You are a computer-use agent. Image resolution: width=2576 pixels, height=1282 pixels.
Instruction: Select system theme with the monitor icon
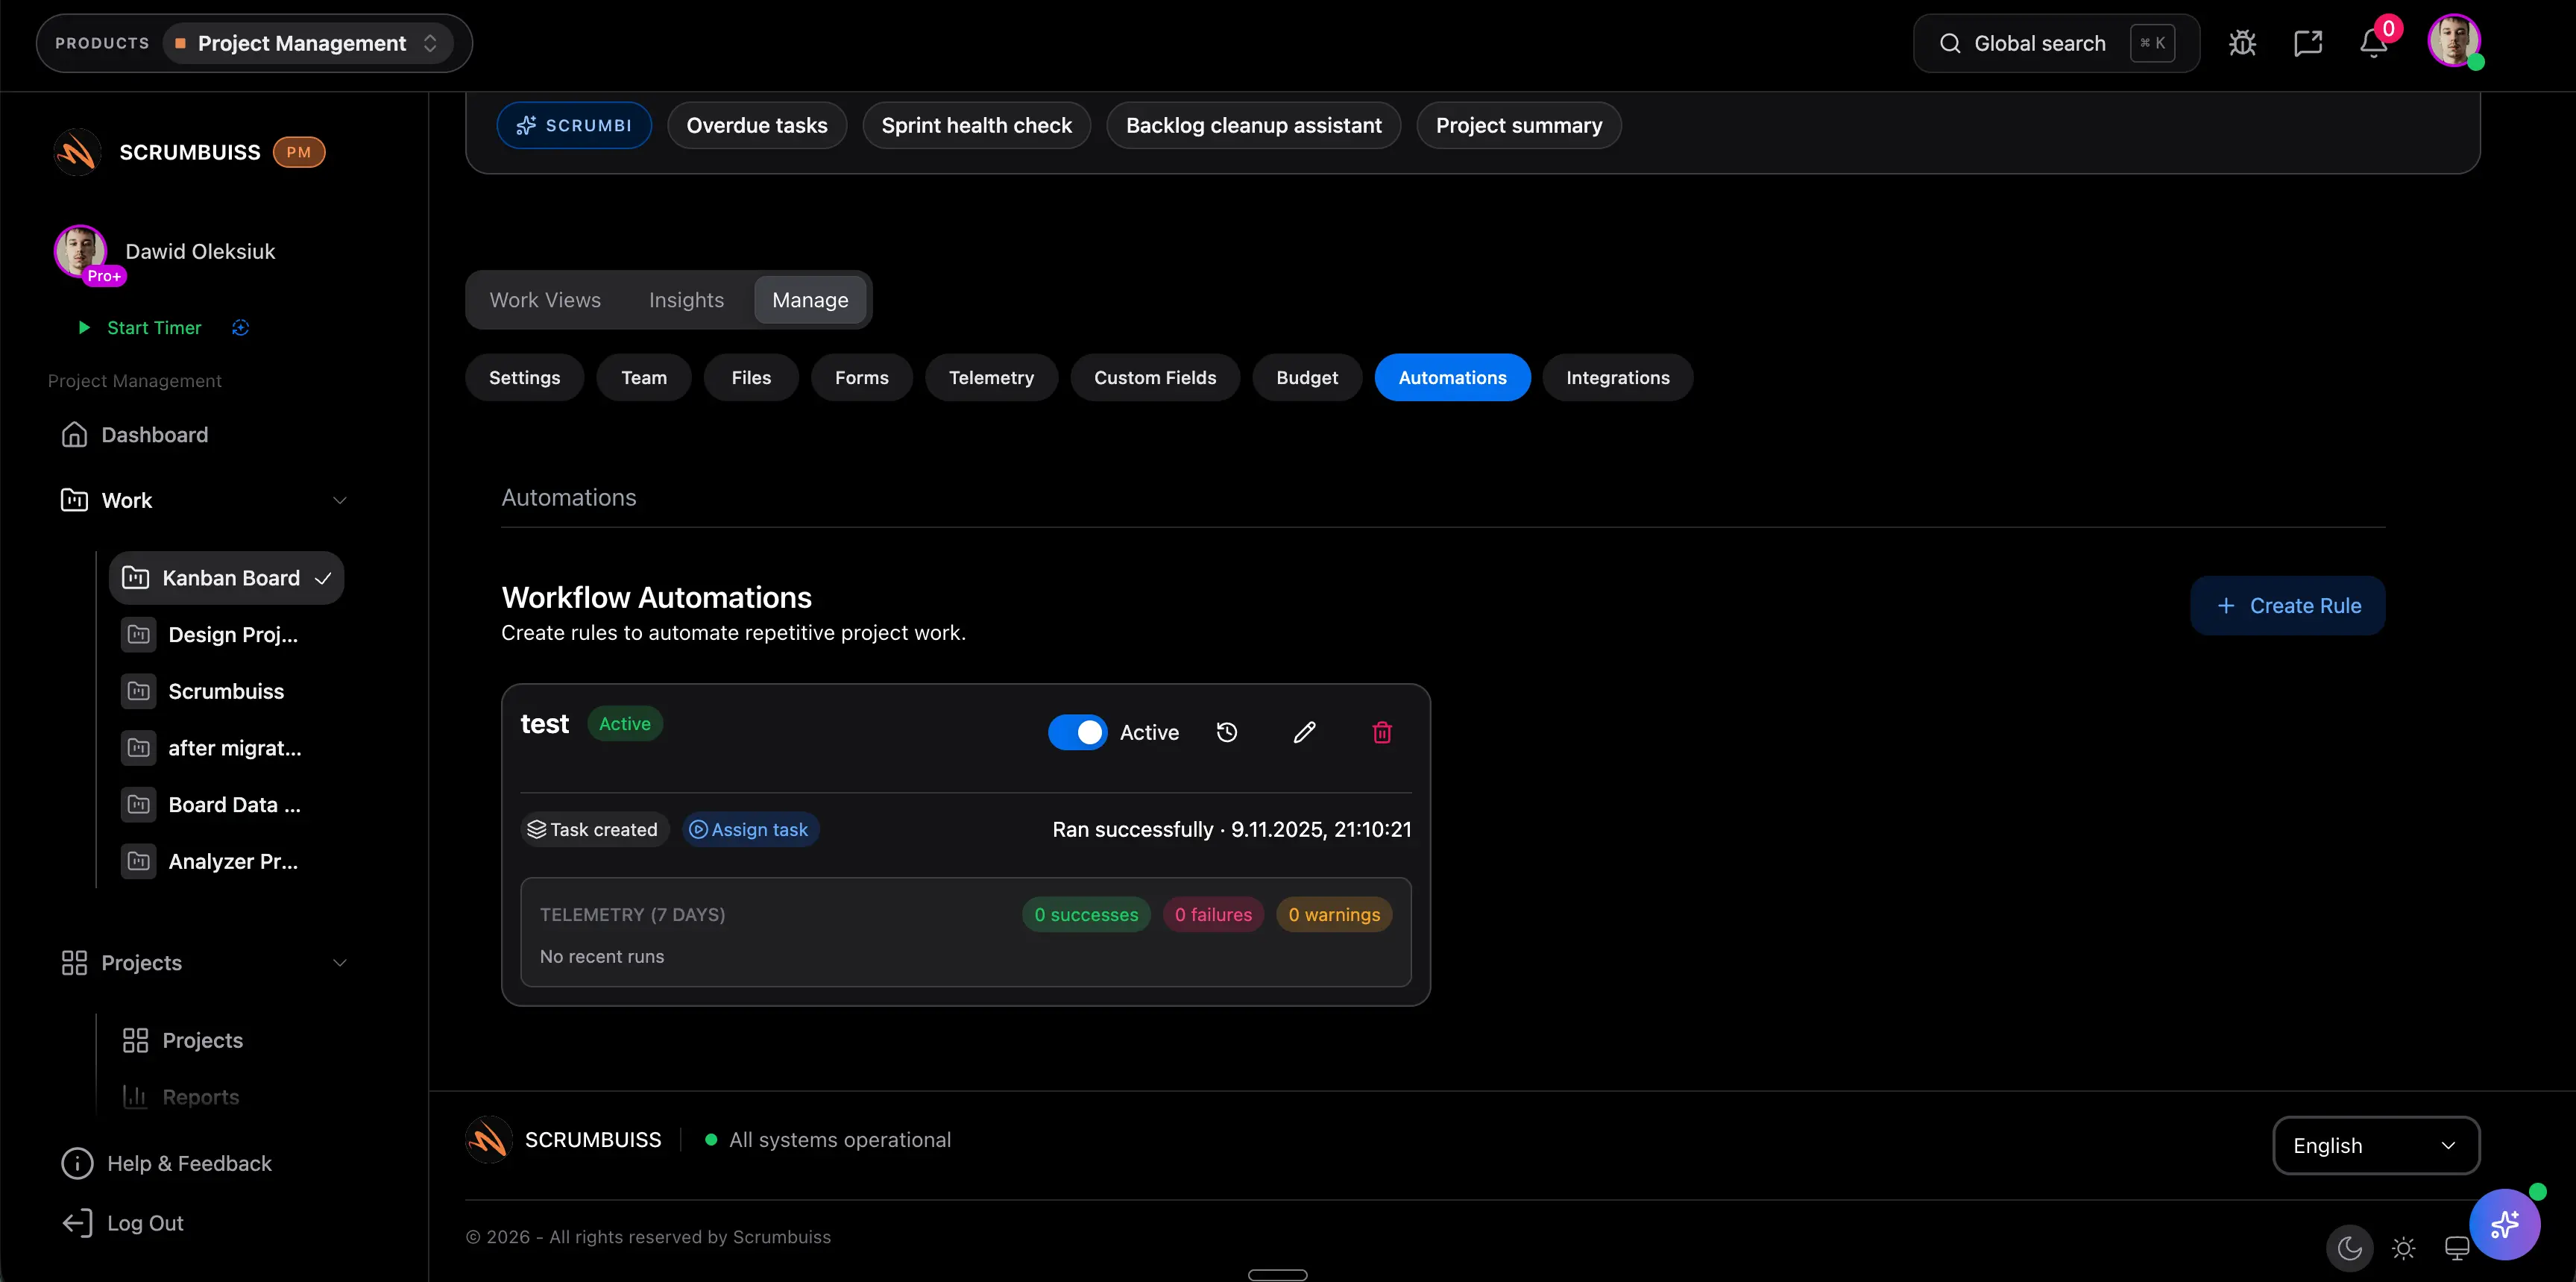click(2457, 1248)
